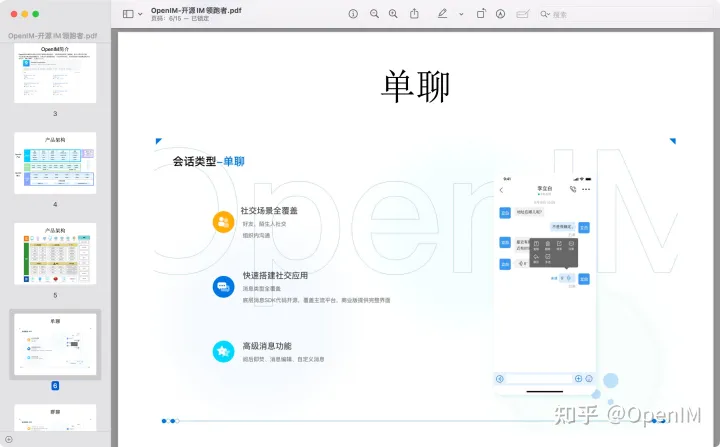Click the window title OpenIM-开源IM领跑者.pdf

coord(196,10)
